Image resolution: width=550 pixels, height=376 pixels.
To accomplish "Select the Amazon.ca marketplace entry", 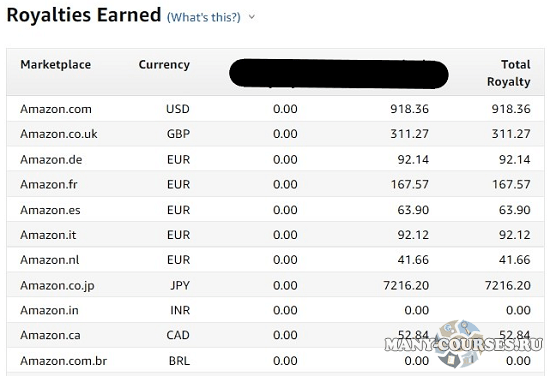I will coord(50,335).
